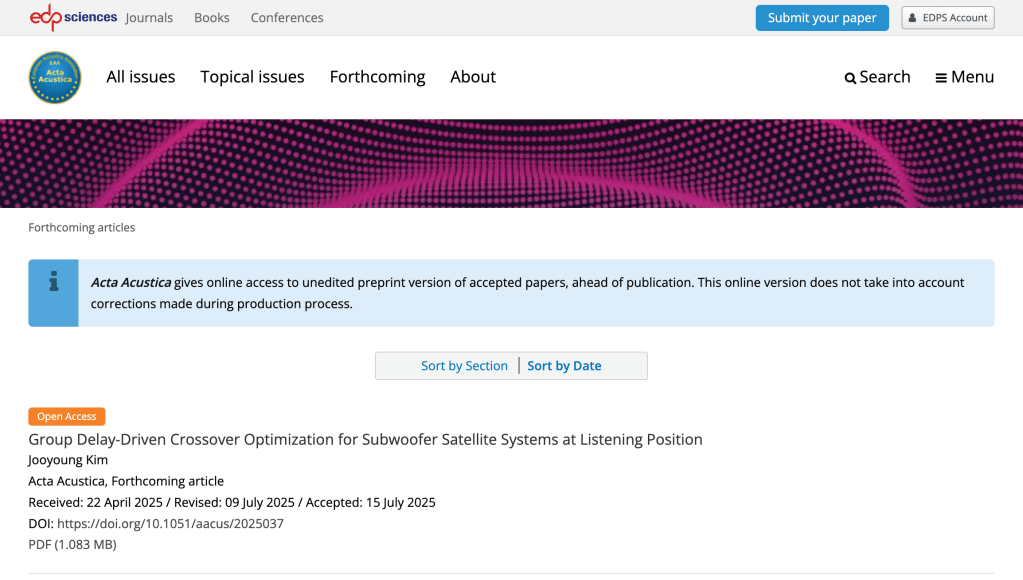Click the Acta Acustica journal badge logo

54,77
